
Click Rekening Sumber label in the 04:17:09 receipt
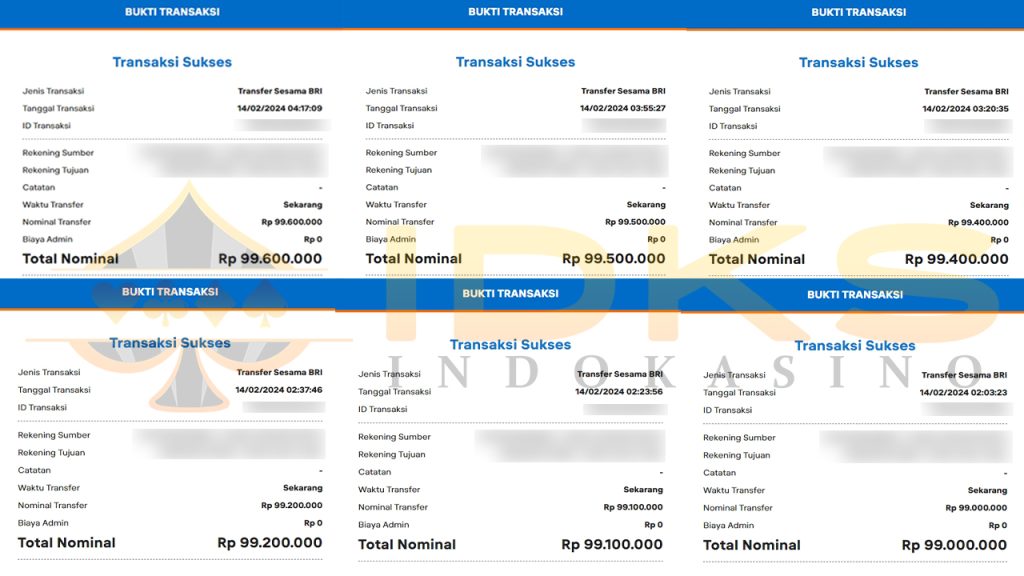coord(58,153)
